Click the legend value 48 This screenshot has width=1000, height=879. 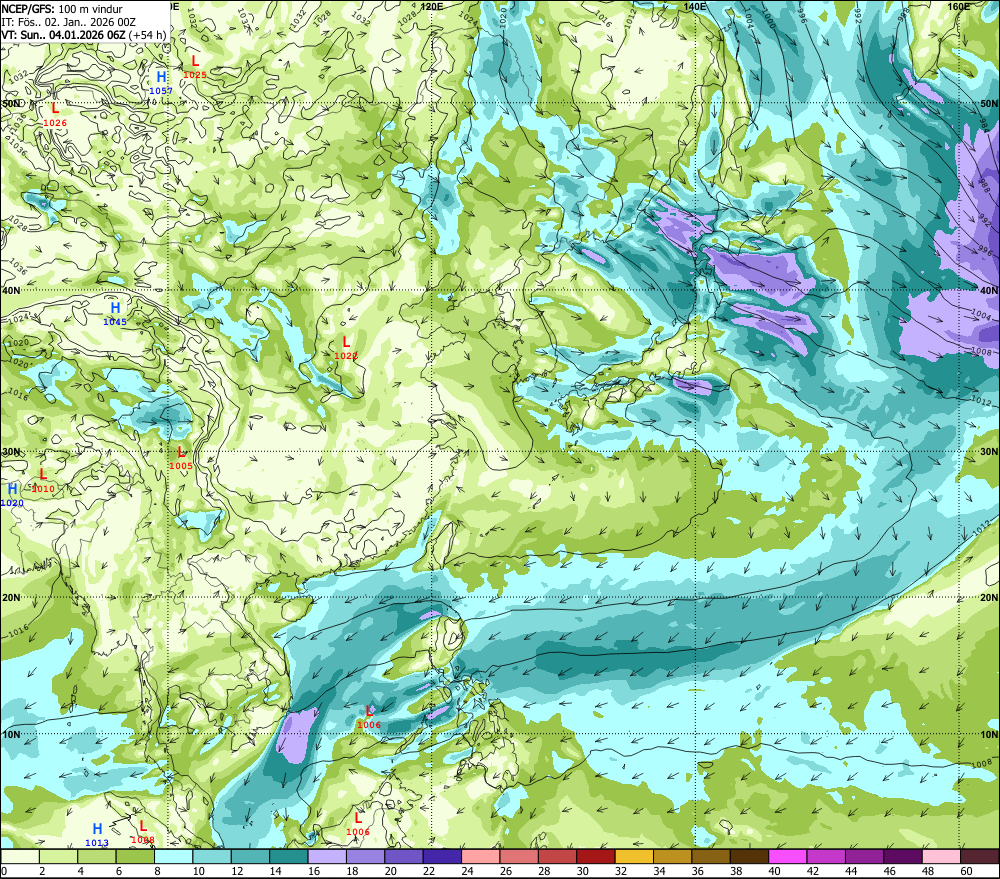click(927, 871)
